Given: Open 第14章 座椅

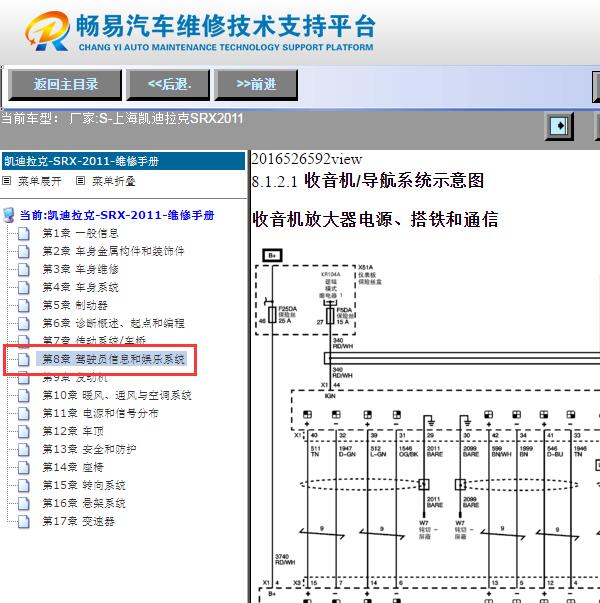Looking at the screenshot, I should [73, 467].
